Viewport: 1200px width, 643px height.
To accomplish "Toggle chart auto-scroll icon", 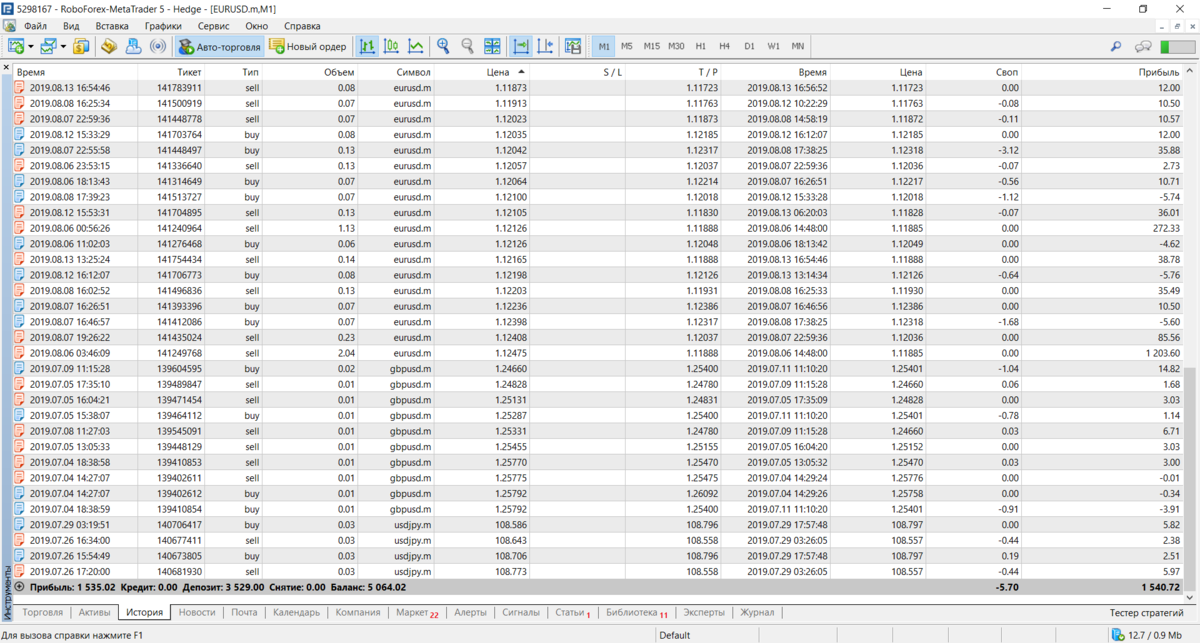I will pyautogui.click(x=521, y=46).
